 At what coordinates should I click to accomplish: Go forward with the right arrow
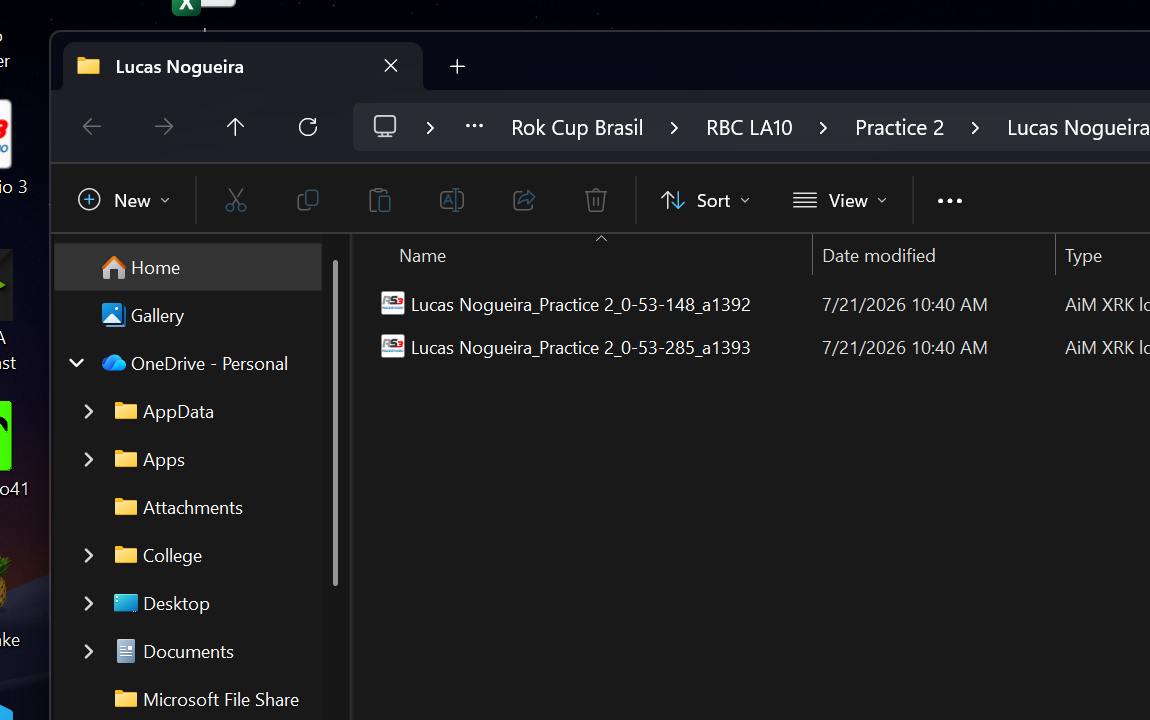[164, 127]
